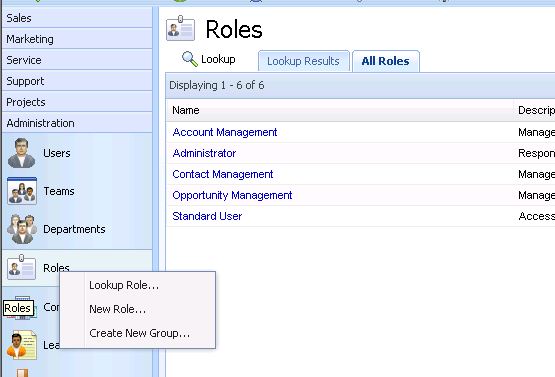
Task: Collapse the Administration section
Action: [x=77, y=123]
